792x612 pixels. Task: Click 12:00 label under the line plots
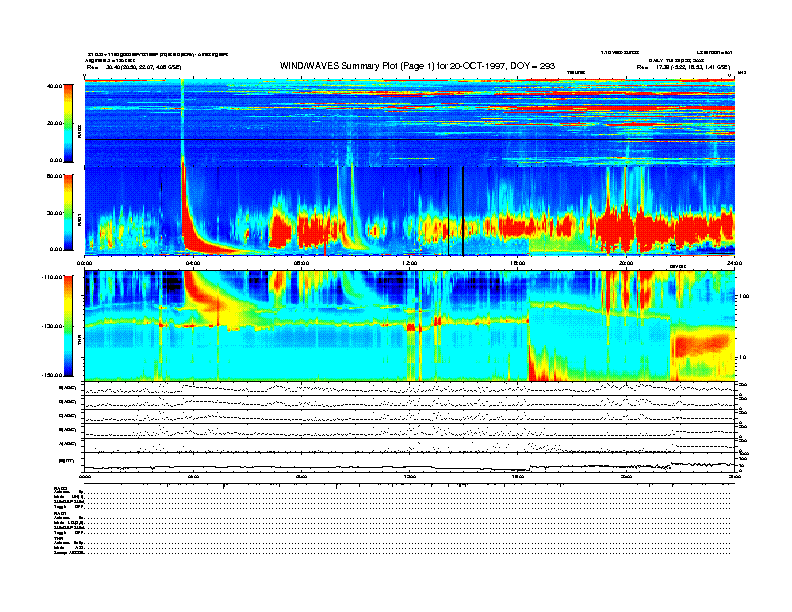pyautogui.click(x=410, y=476)
